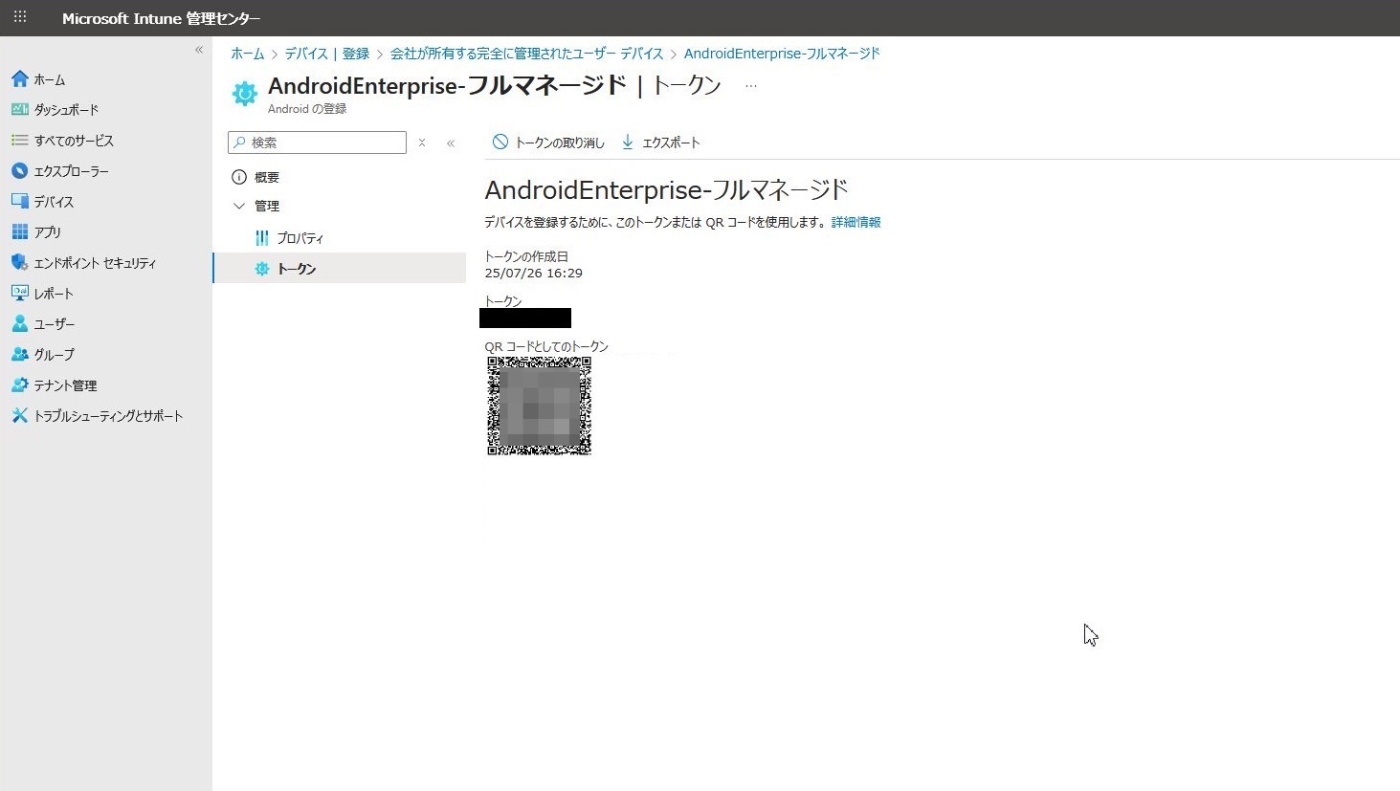Click the ダッシュボード dashboard icon
This screenshot has width=1400, height=791.
point(19,110)
